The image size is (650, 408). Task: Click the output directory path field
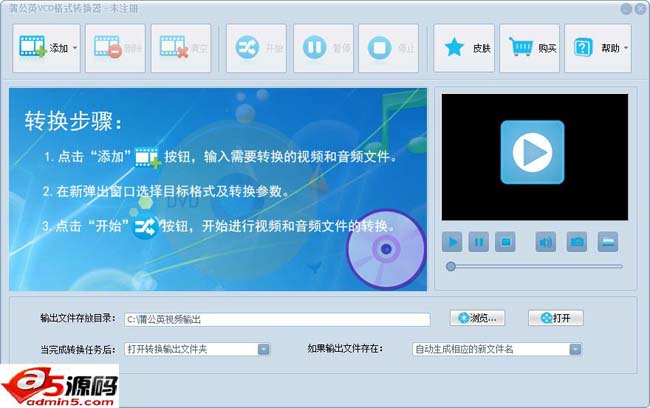pos(277,319)
